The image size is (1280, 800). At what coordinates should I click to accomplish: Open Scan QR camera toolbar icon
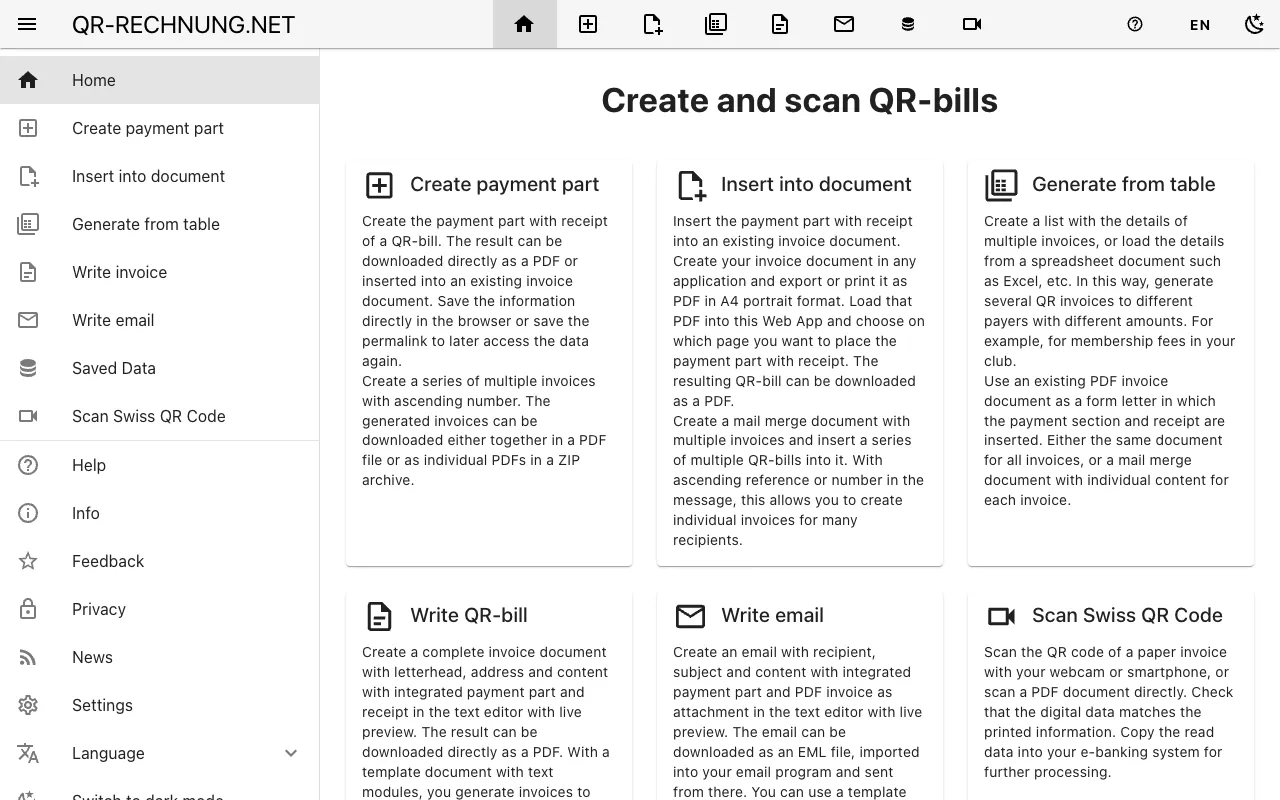coord(972,24)
